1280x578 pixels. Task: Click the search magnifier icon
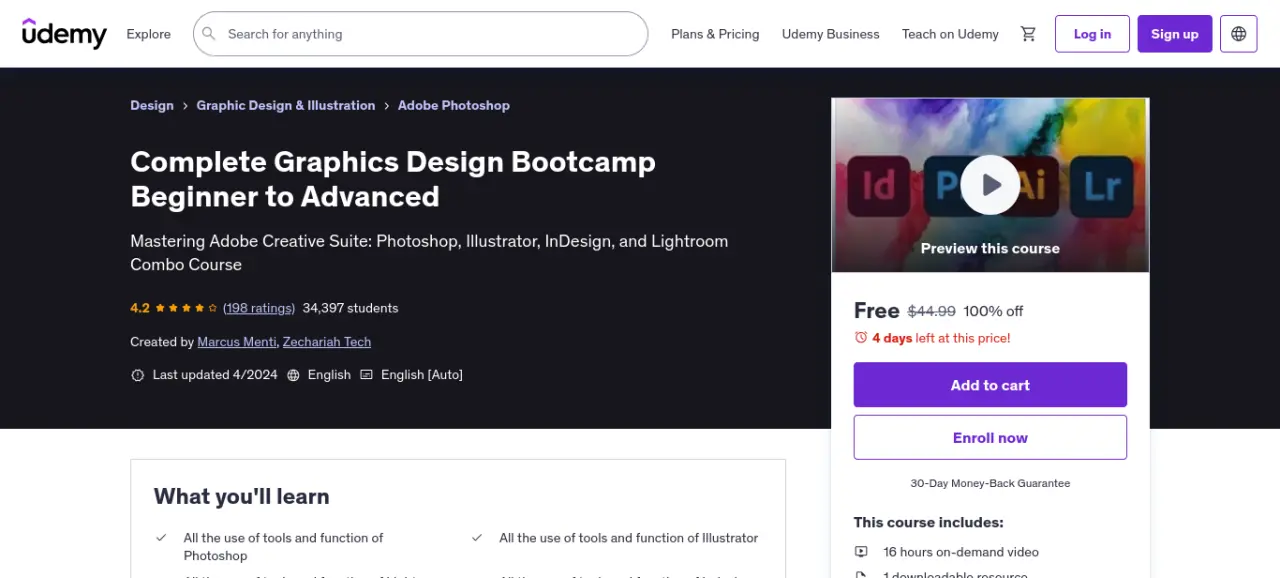(209, 34)
